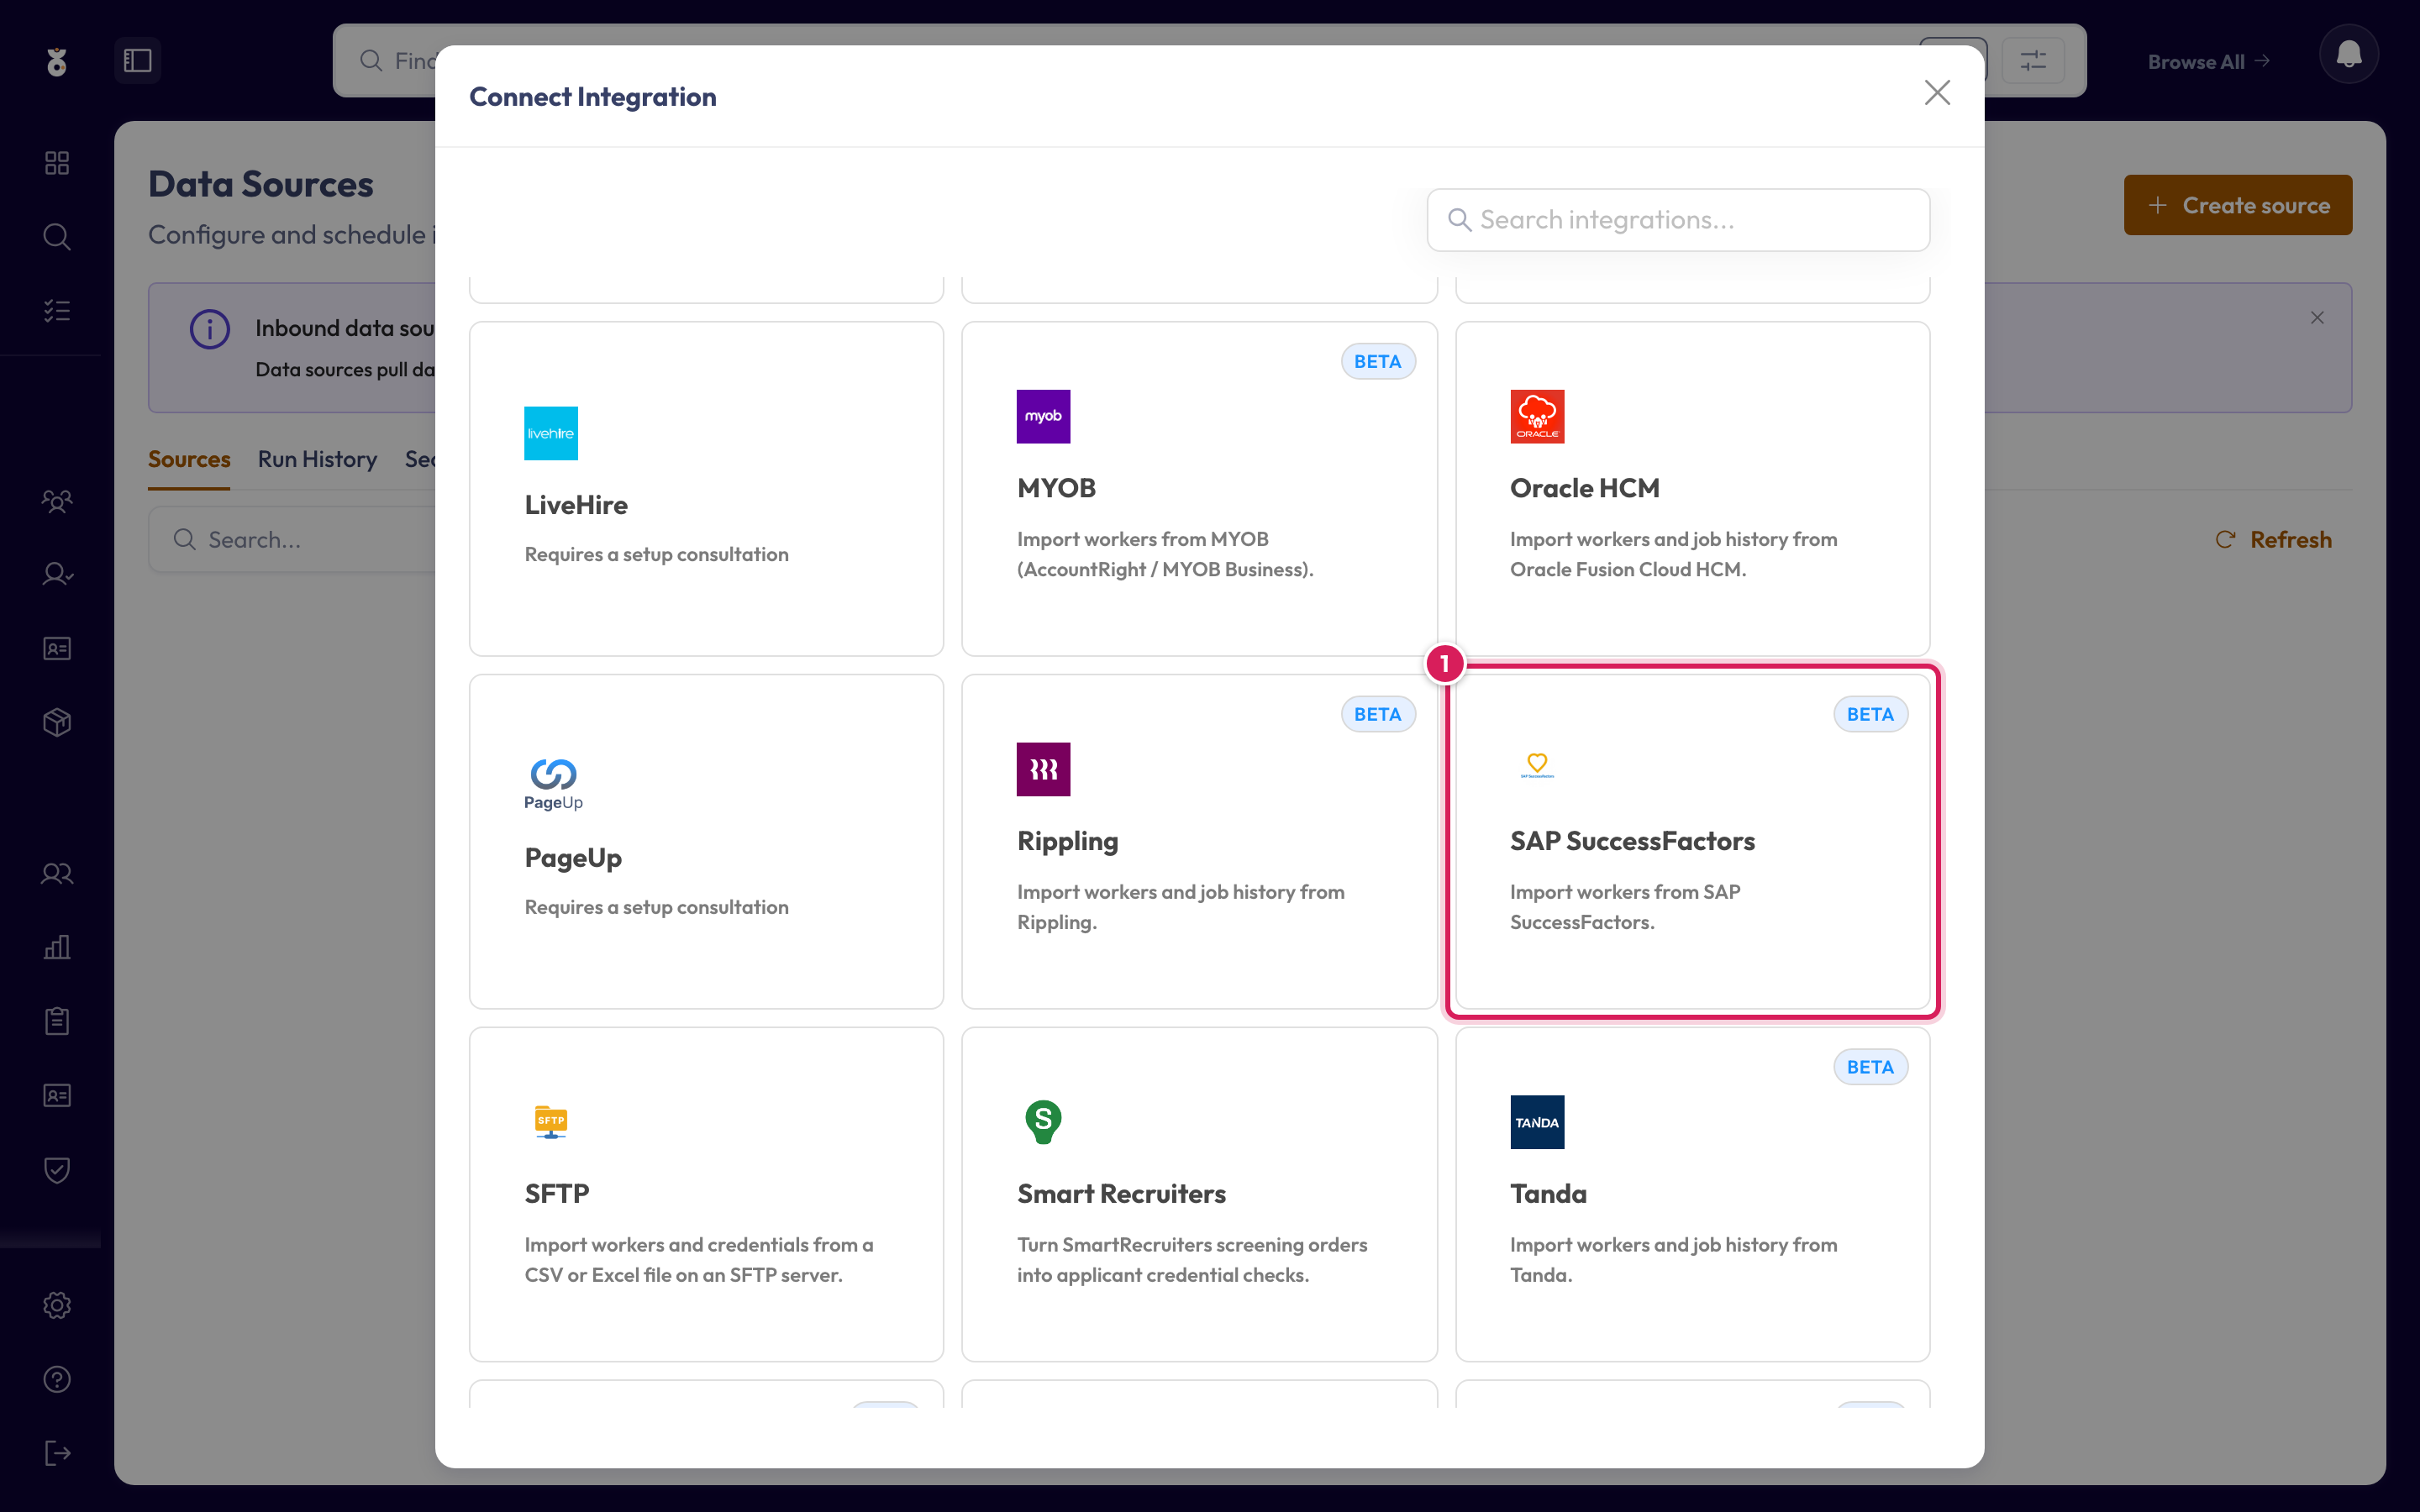This screenshot has height=1512, width=2420.
Task: Open the help question mark icon
Action: [x=57, y=1379]
